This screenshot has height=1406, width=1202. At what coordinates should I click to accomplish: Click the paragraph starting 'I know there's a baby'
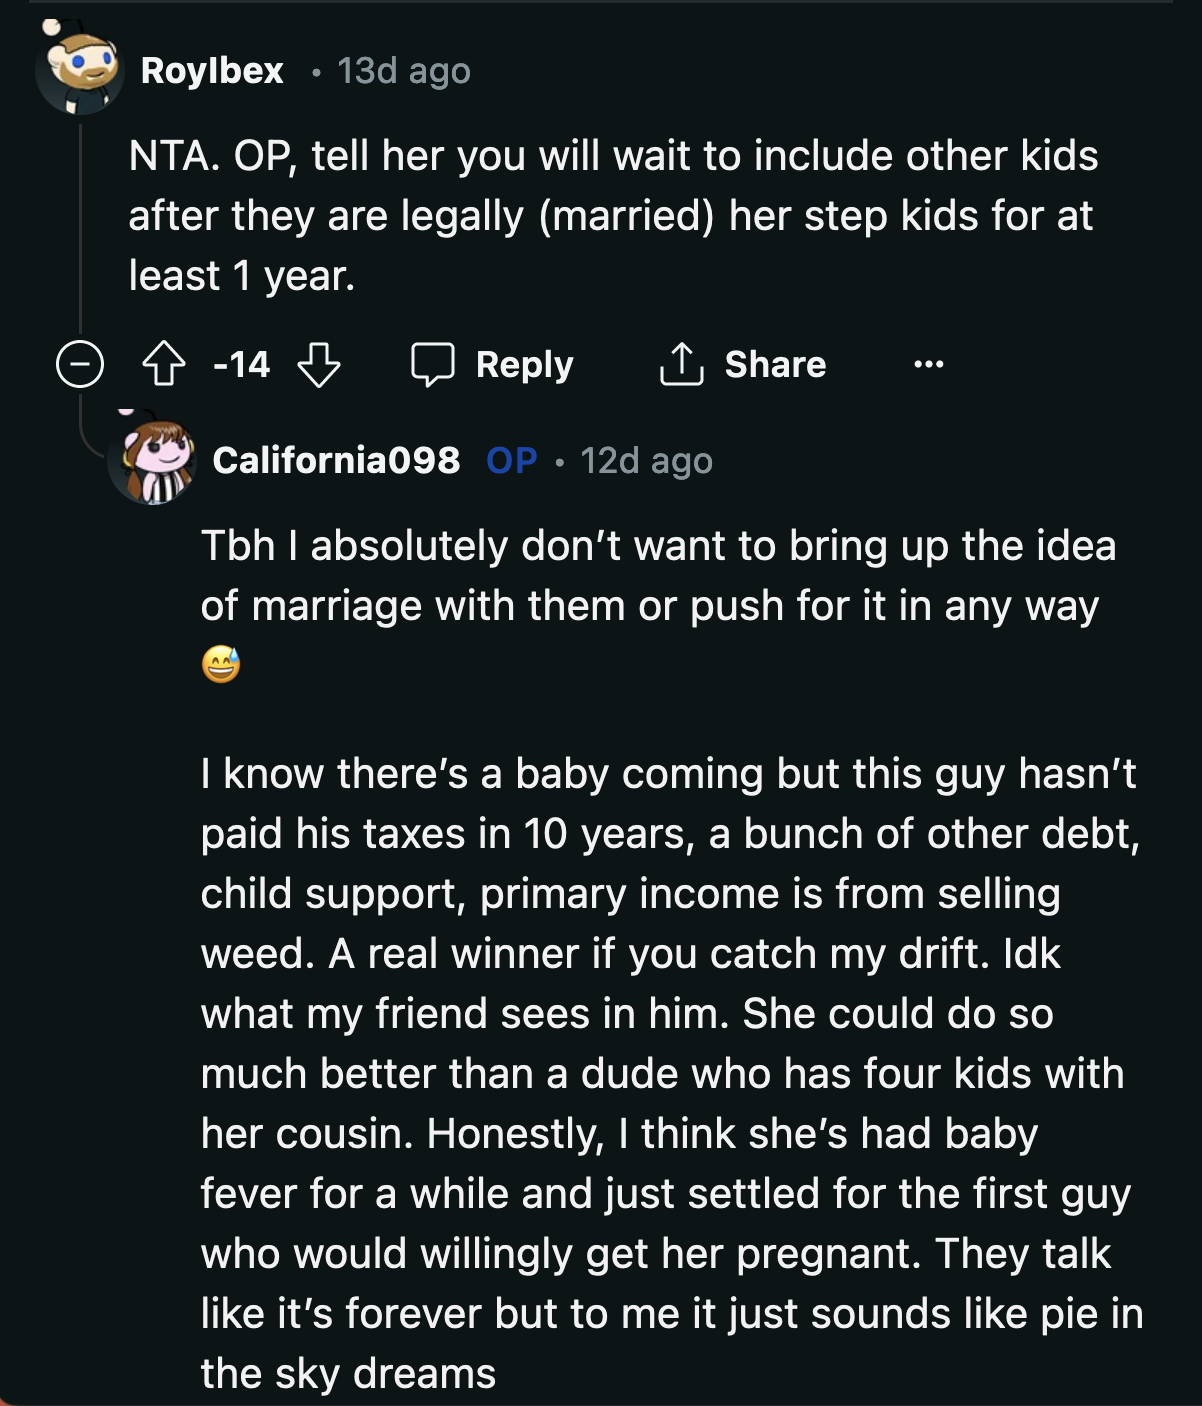(x=670, y=1073)
